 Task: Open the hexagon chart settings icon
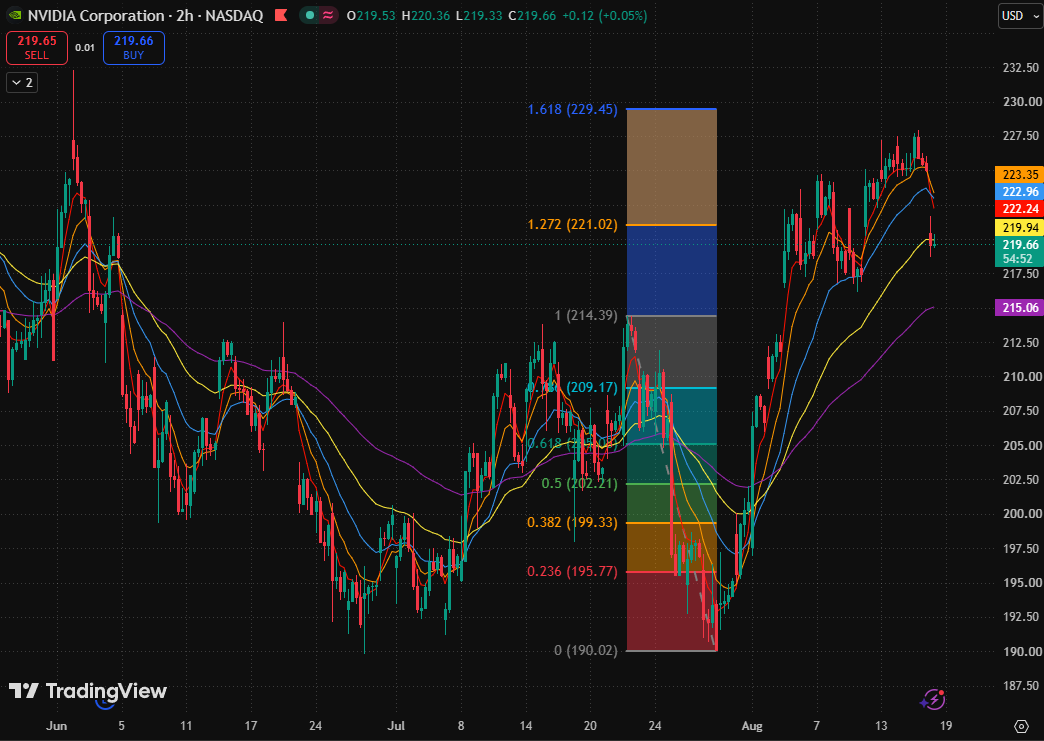(1021, 726)
